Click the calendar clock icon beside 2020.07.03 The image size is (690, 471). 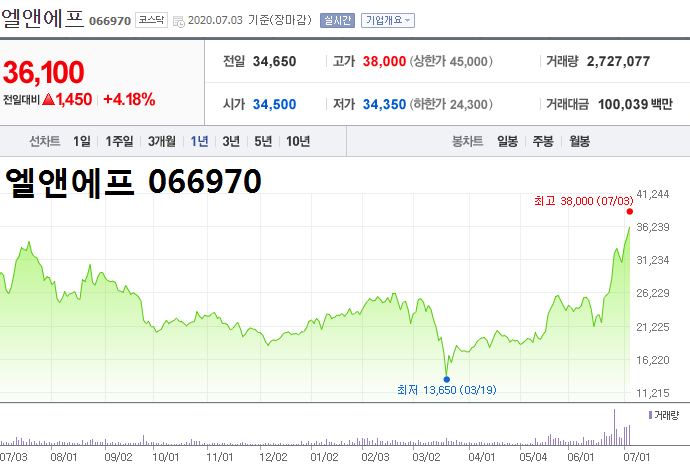pyautogui.click(x=179, y=21)
